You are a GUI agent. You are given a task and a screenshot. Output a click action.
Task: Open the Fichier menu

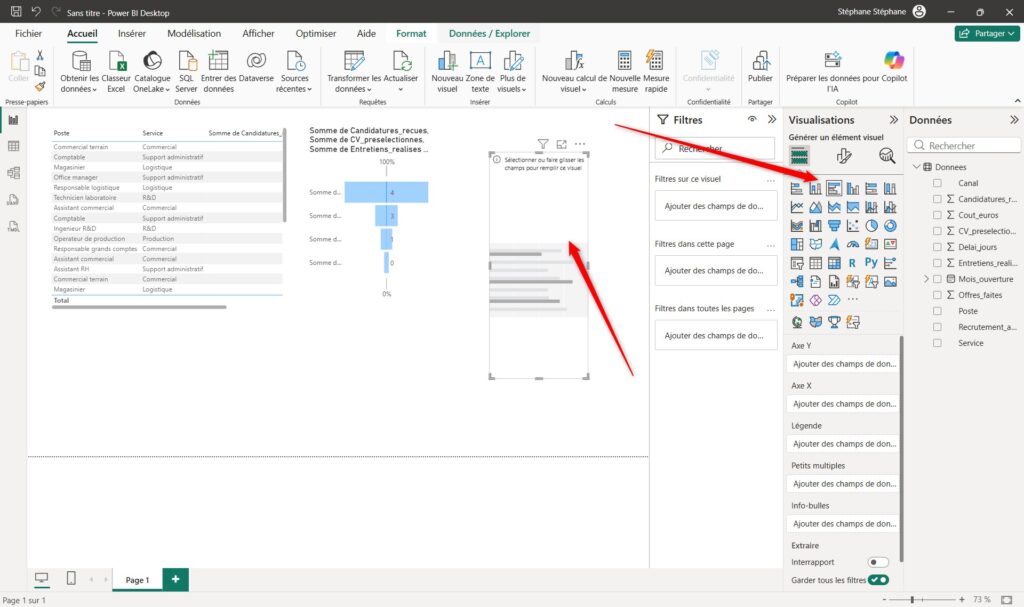28,33
